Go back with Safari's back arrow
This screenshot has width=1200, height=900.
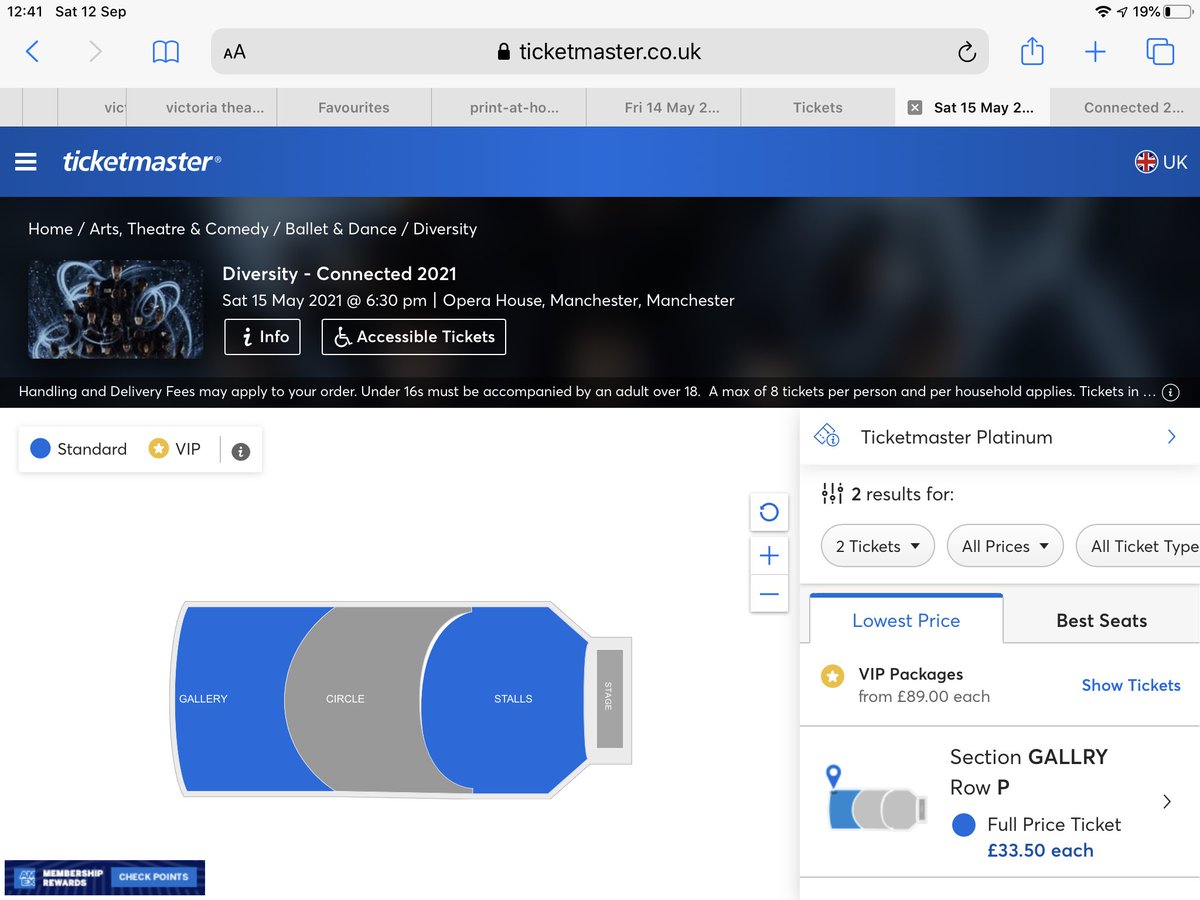32,51
